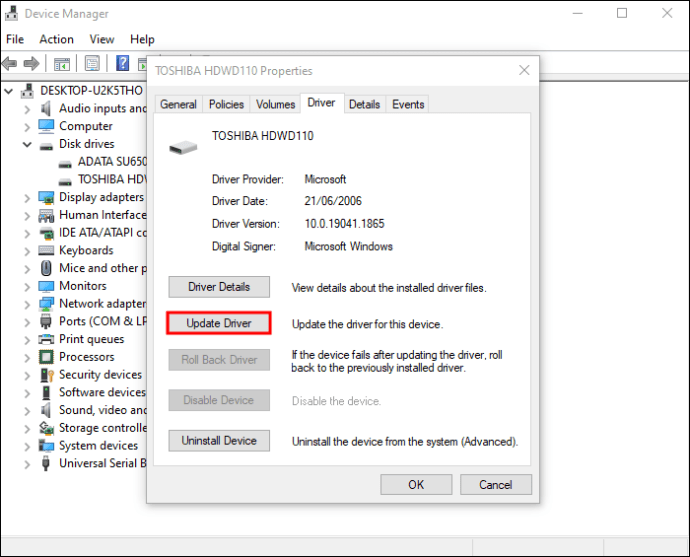This screenshot has height=557, width=690.
Task: Collapse the Disk drives category
Action: (x=27, y=144)
